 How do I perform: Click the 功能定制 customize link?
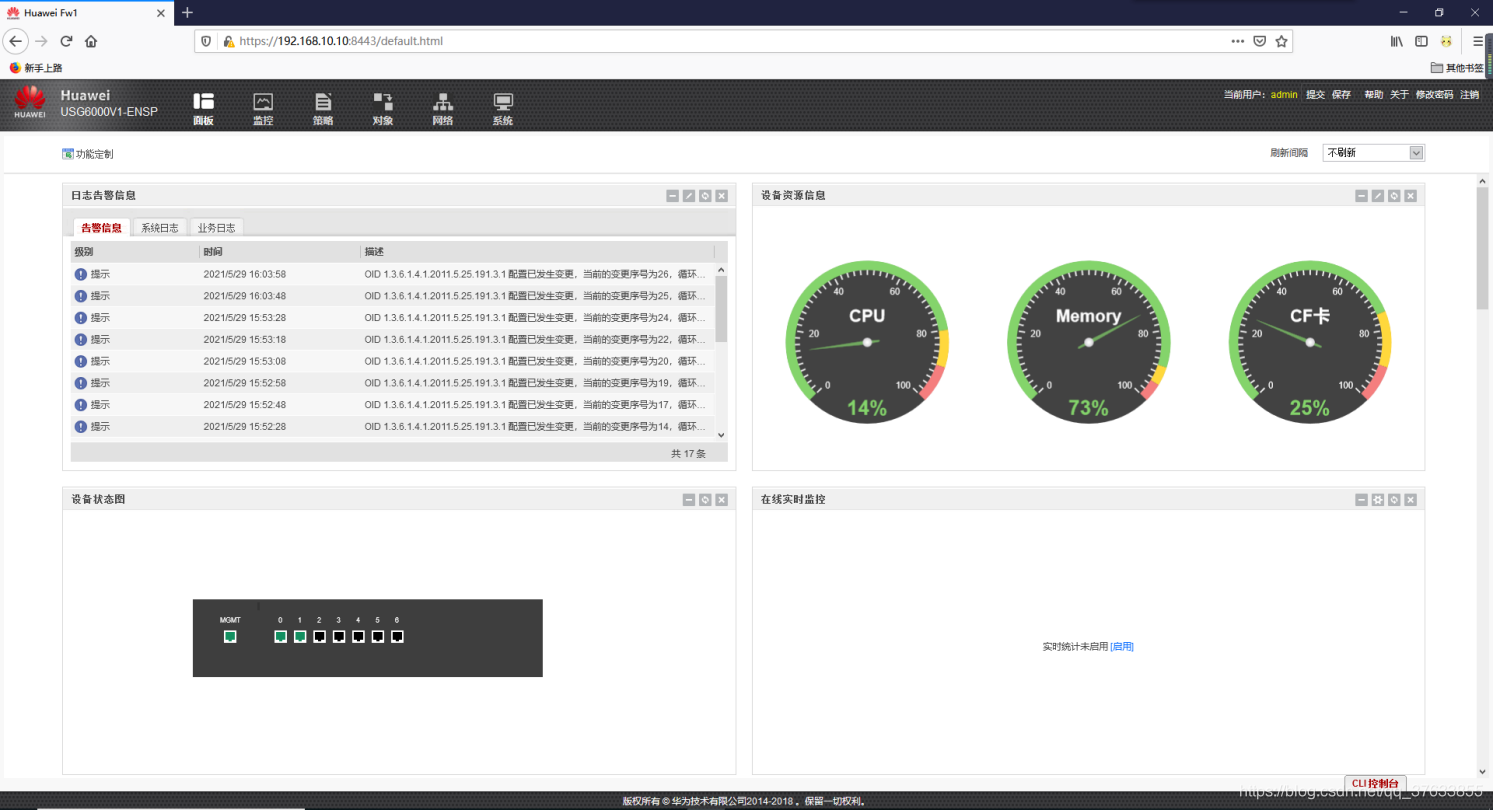pos(88,154)
